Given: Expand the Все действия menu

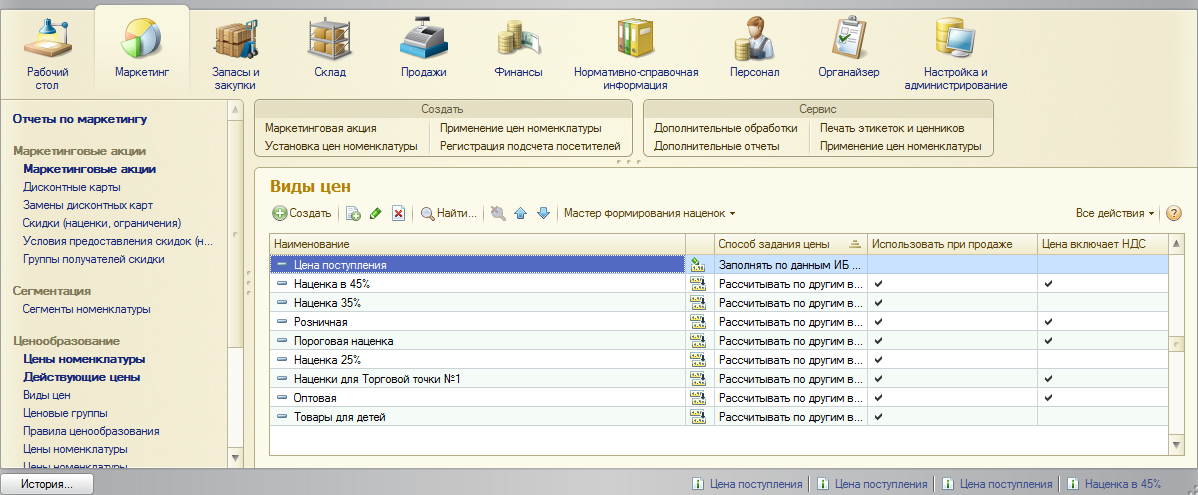Looking at the screenshot, I should 1114,213.
